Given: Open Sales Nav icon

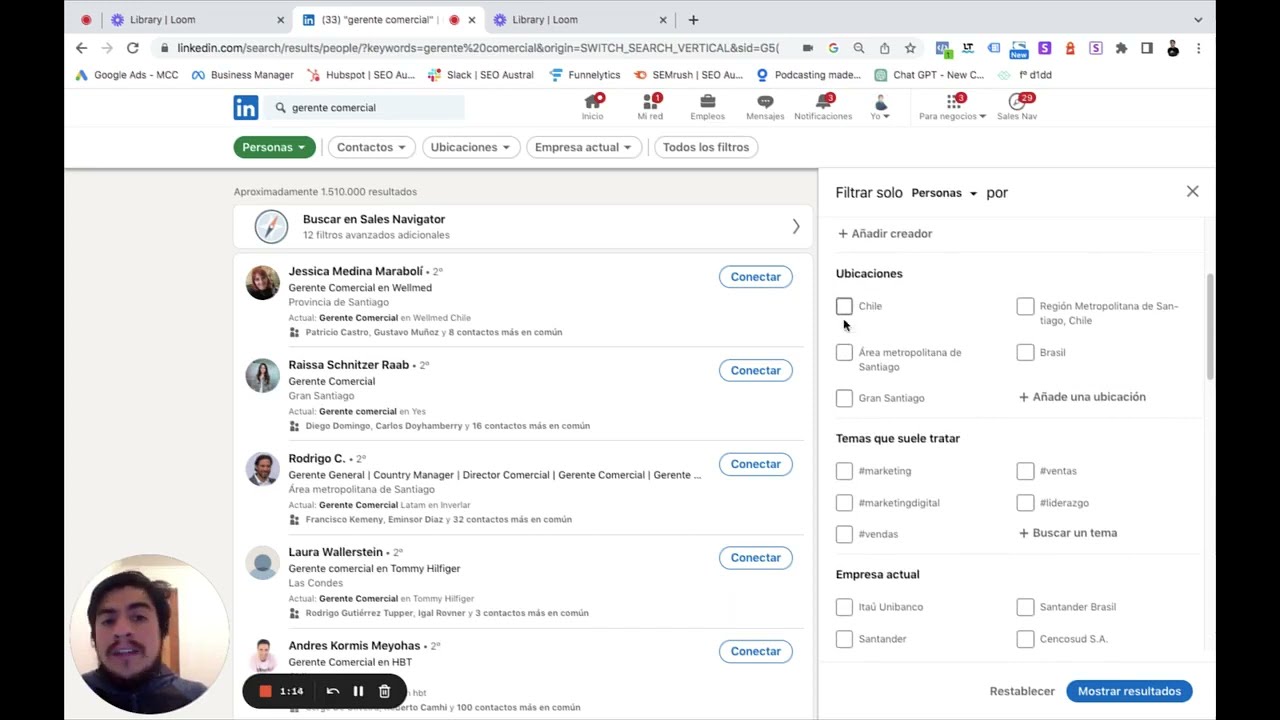Looking at the screenshot, I should point(1017,107).
